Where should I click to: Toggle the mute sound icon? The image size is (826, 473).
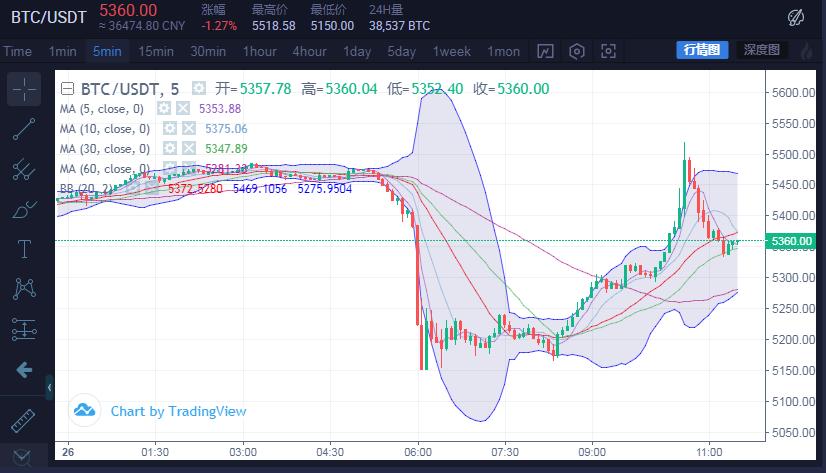(x=796, y=17)
